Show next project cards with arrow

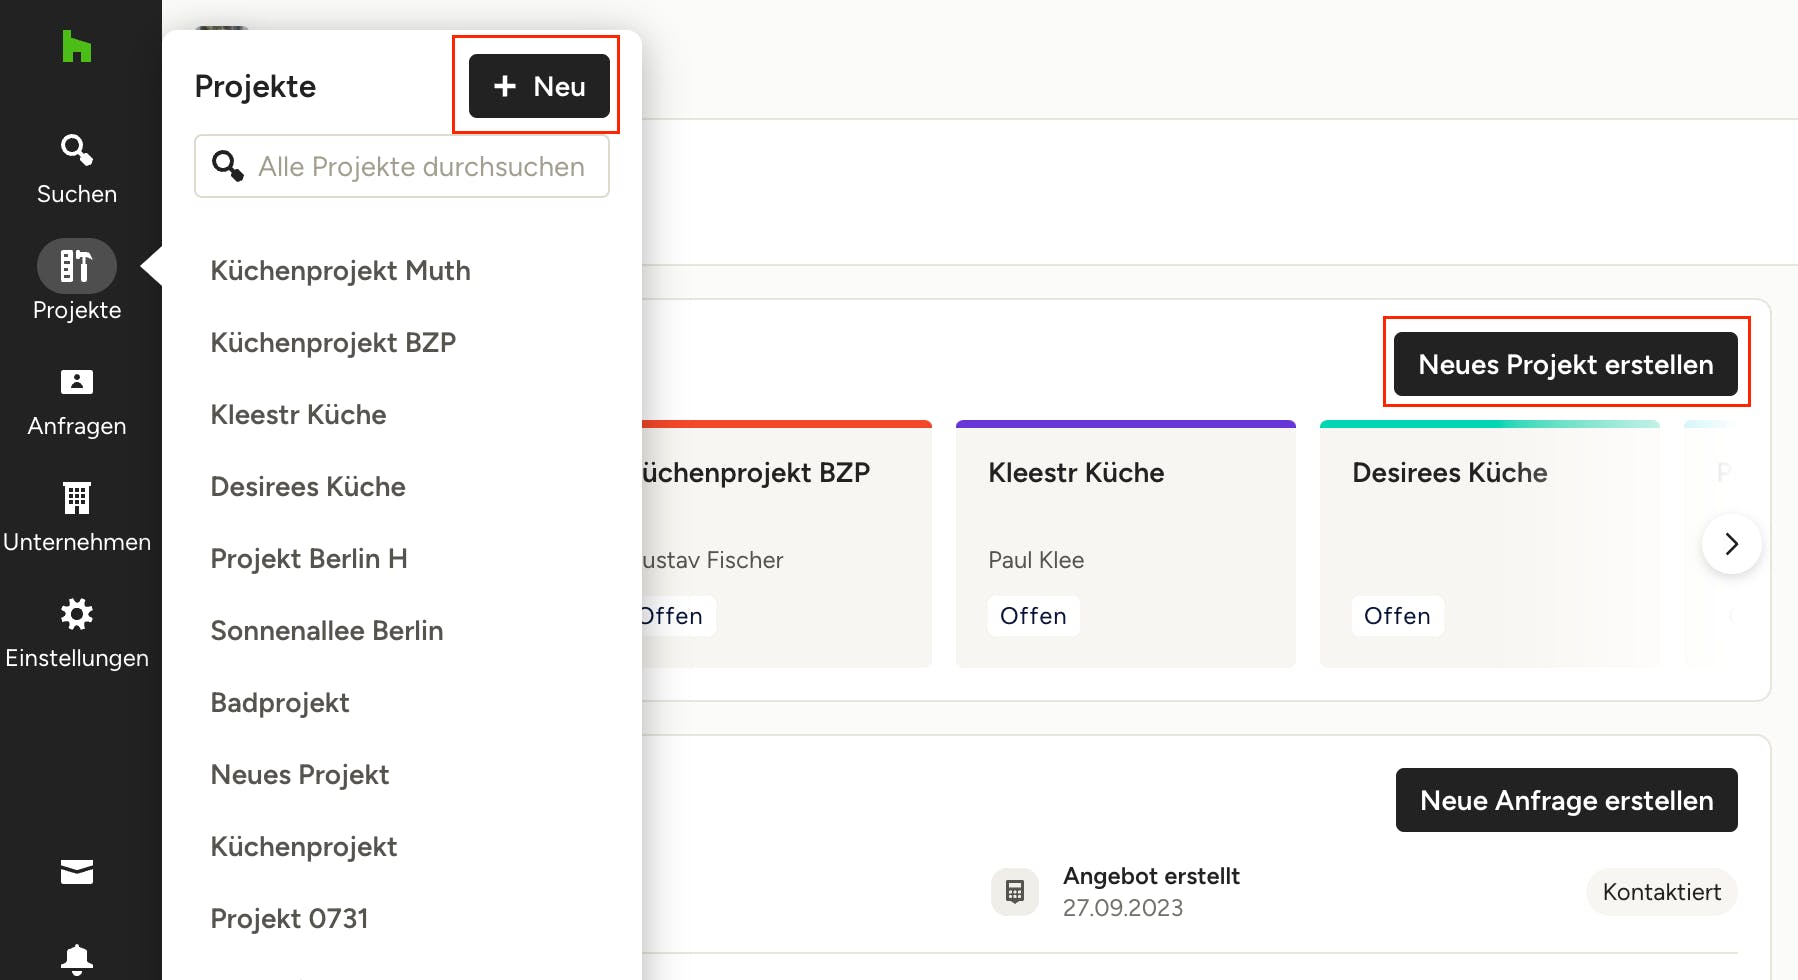tap(1732, 544)
